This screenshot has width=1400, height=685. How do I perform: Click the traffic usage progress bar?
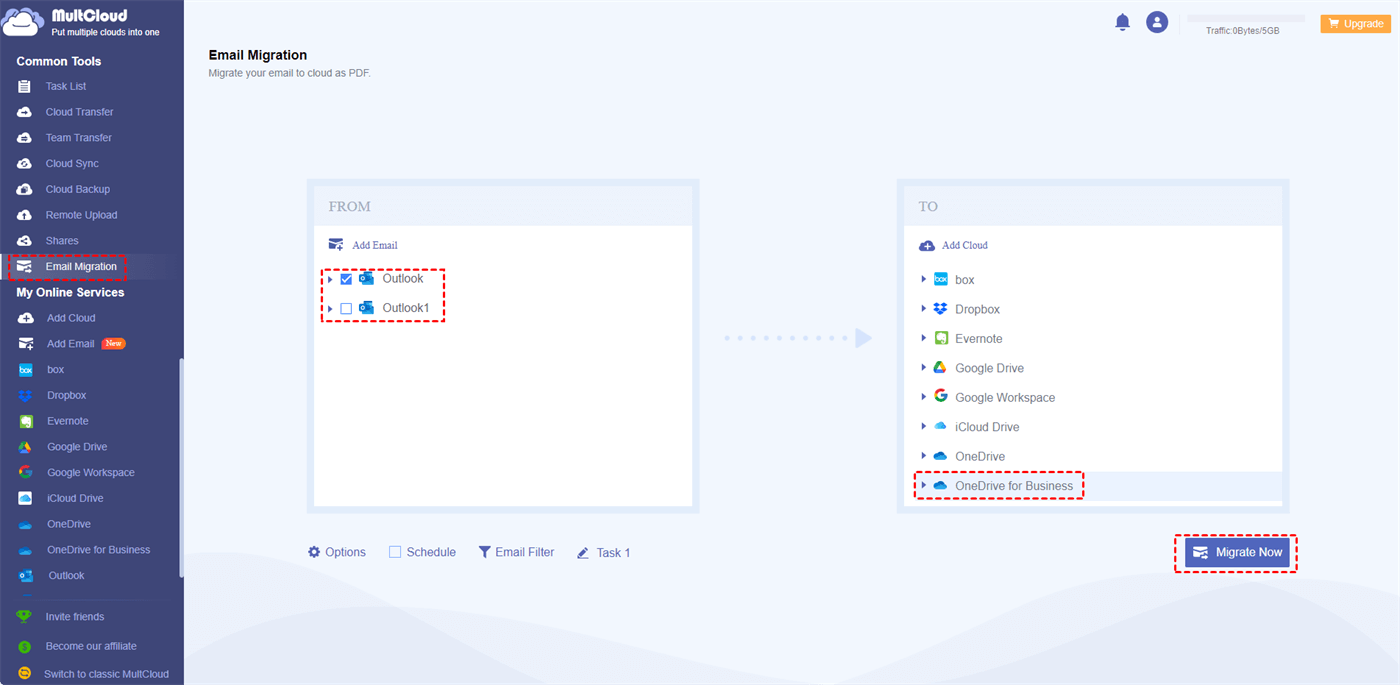click(x=1245, y=18)
